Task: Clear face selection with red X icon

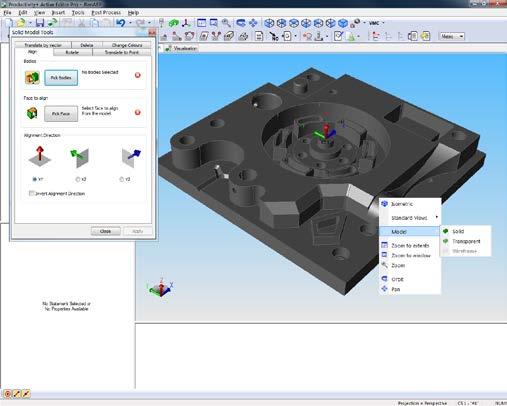Action: (x=138, y=112)
